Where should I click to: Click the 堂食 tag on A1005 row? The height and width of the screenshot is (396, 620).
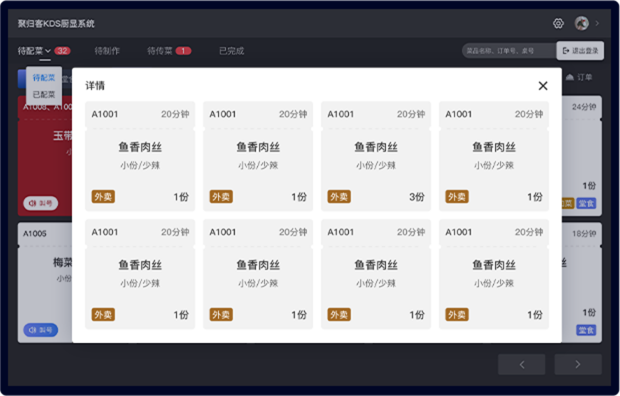(x=586, y=330)
